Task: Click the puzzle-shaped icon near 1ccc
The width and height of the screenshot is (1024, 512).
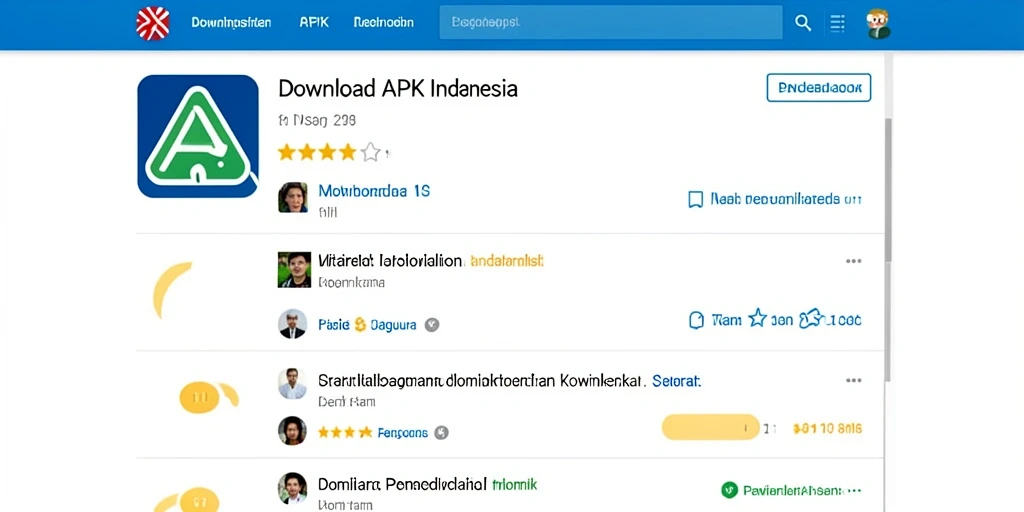Action: coord(810,318)
